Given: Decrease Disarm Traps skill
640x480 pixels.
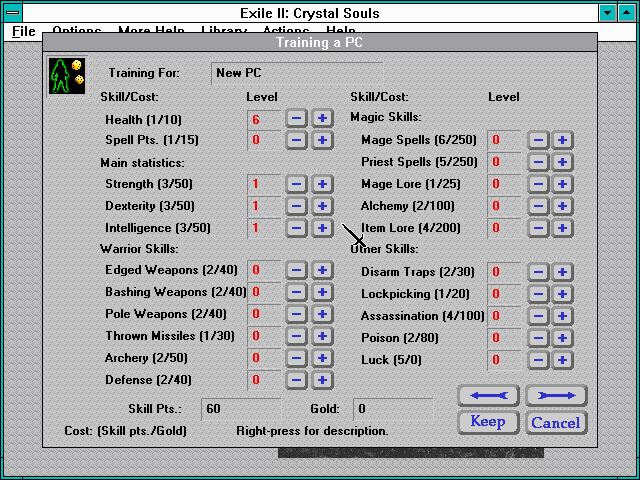Looking at the screenshot, I should point(538,272).
